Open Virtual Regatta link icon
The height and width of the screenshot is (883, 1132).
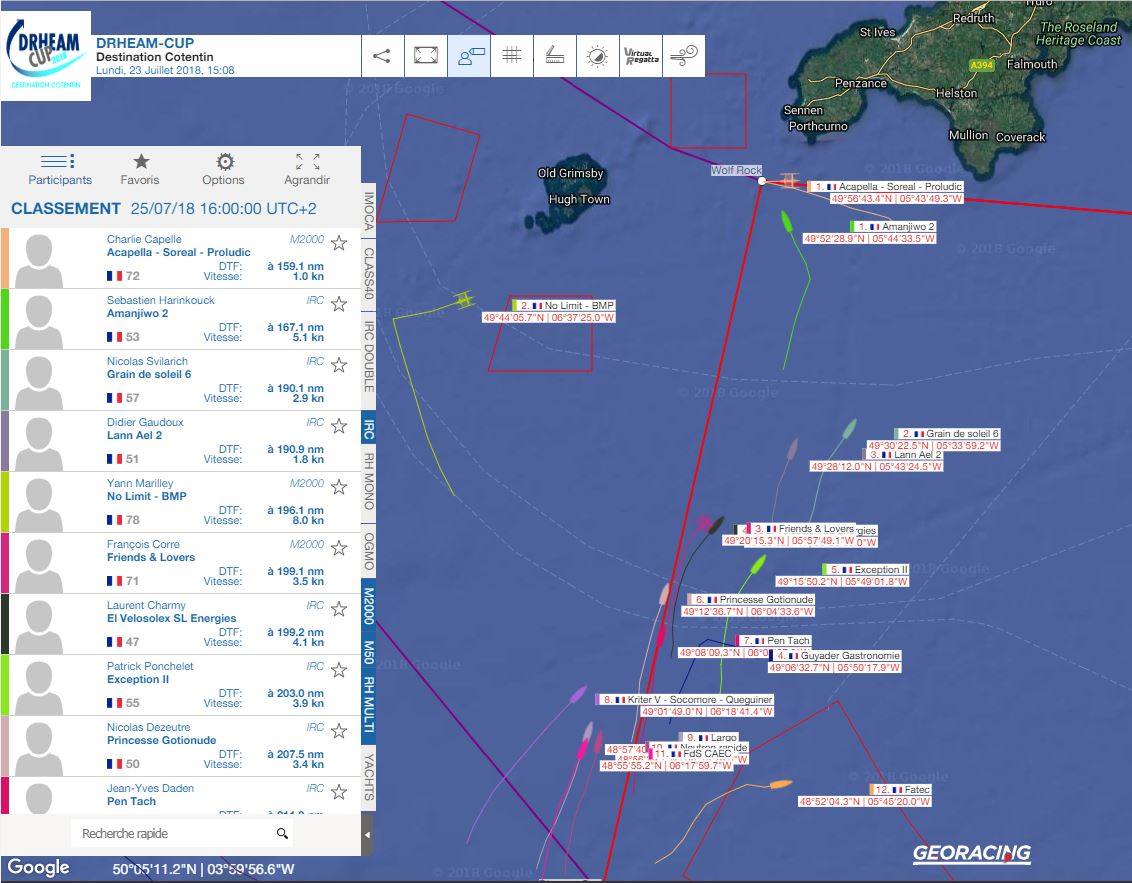click(641, 56)
